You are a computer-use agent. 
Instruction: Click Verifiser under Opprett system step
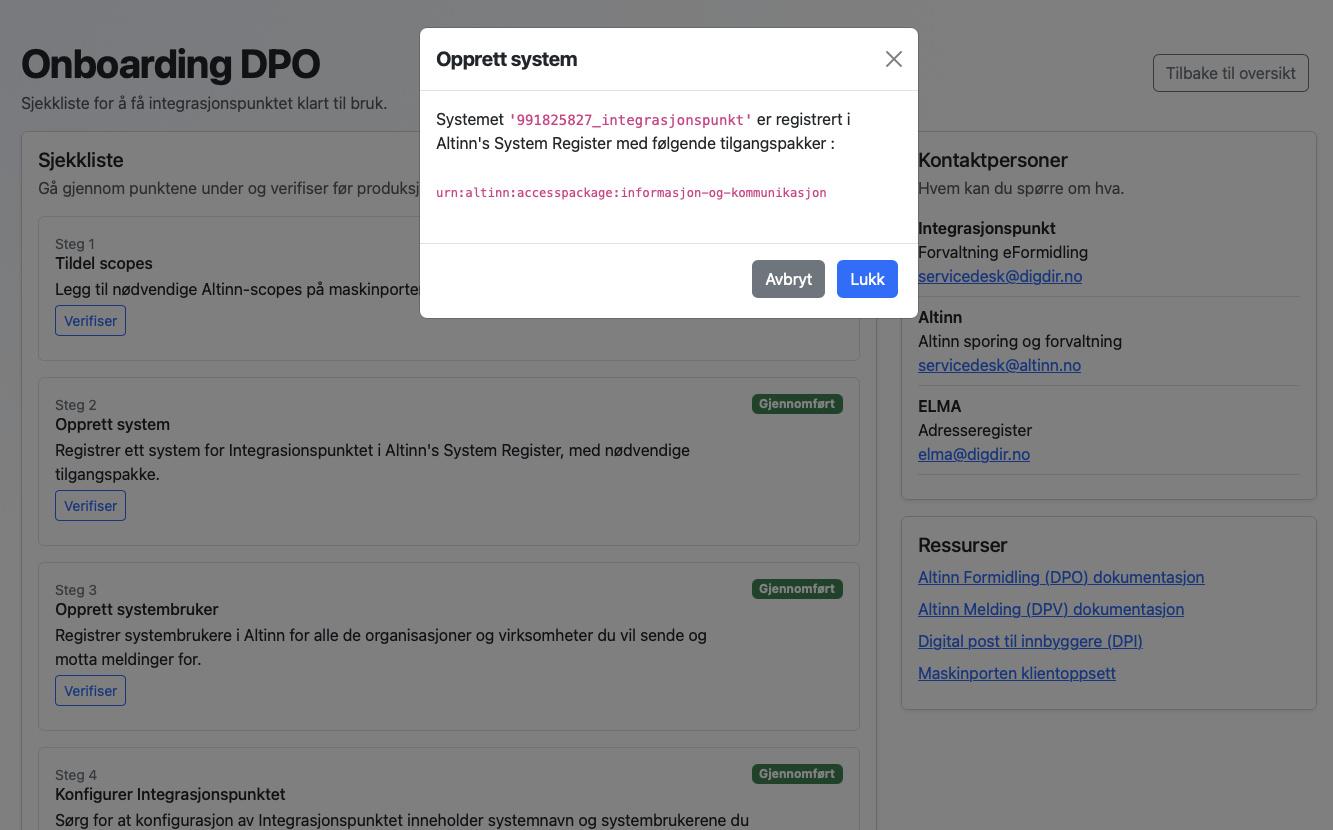coord(90,506)
